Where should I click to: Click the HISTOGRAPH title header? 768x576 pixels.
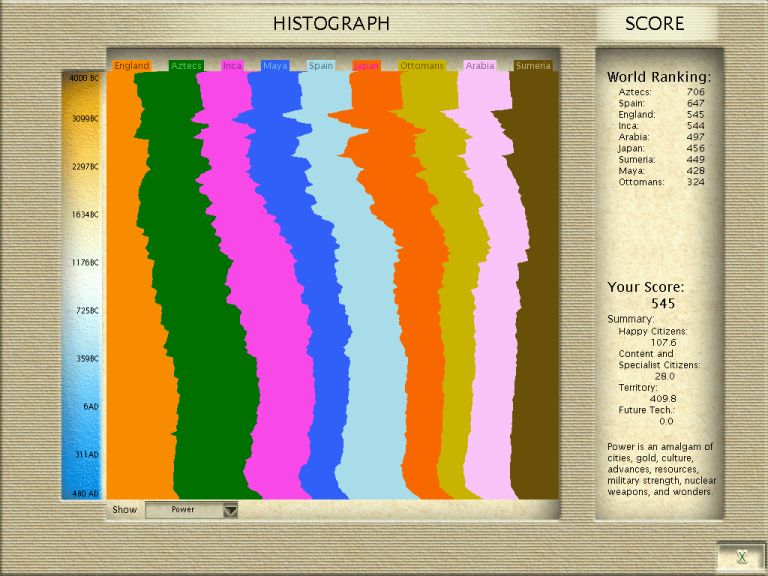tap(331, 24)
